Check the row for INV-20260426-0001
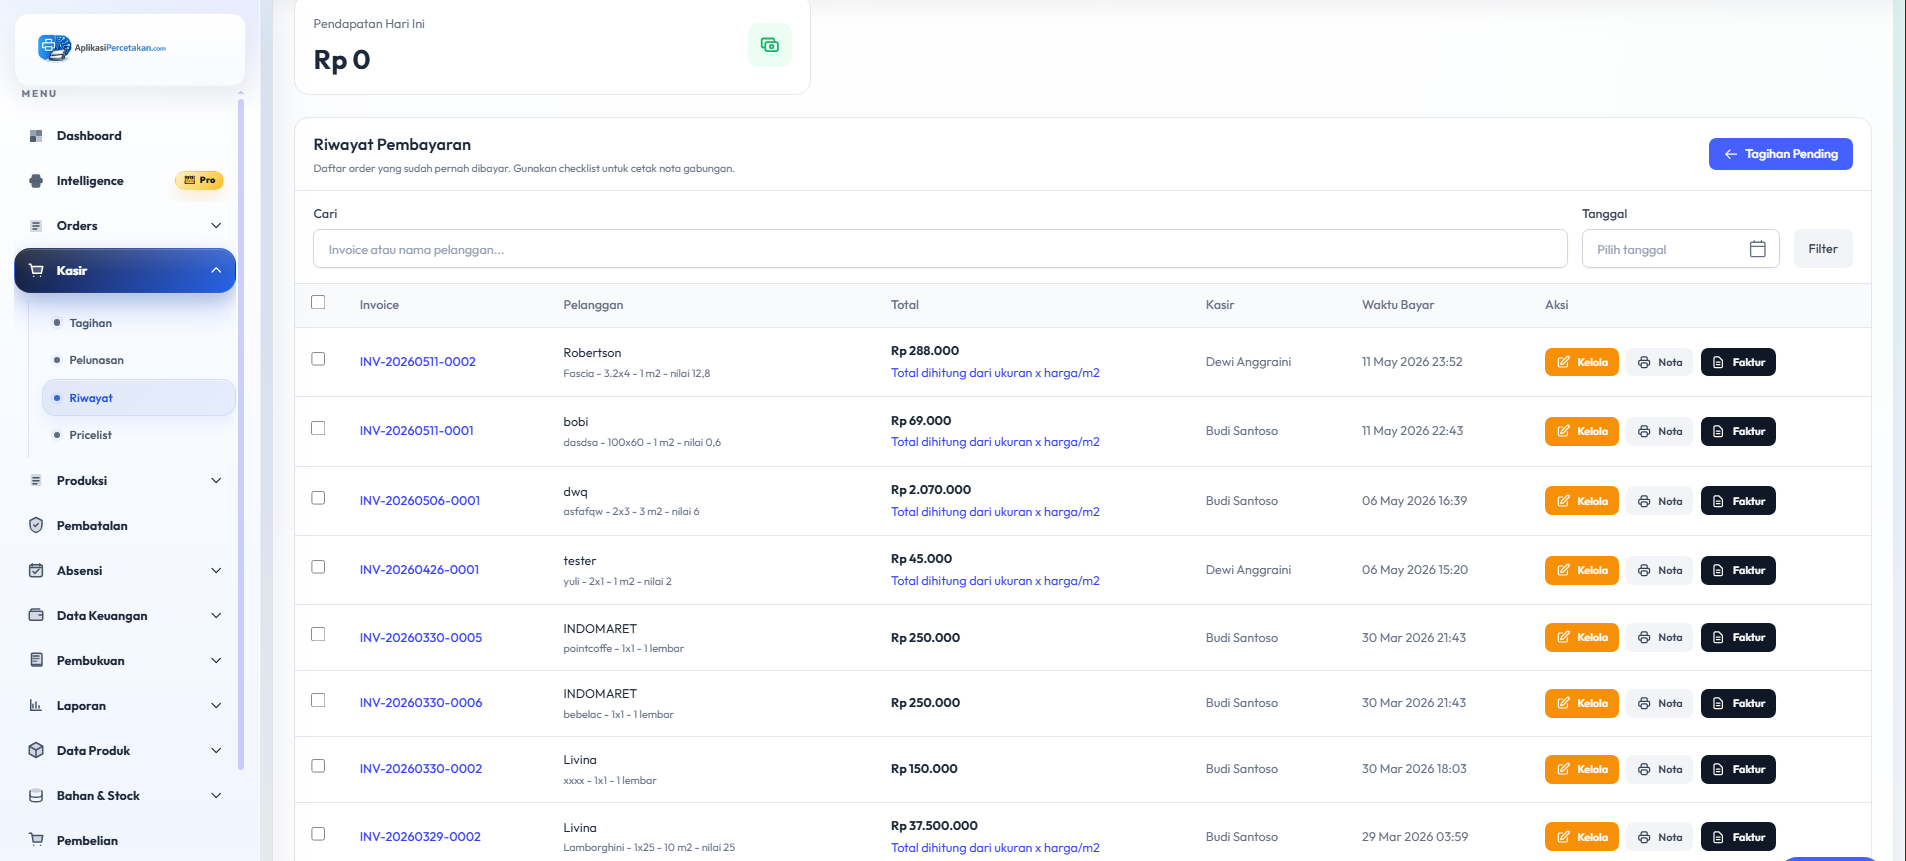1906x861 pixels. pos(318,567)
